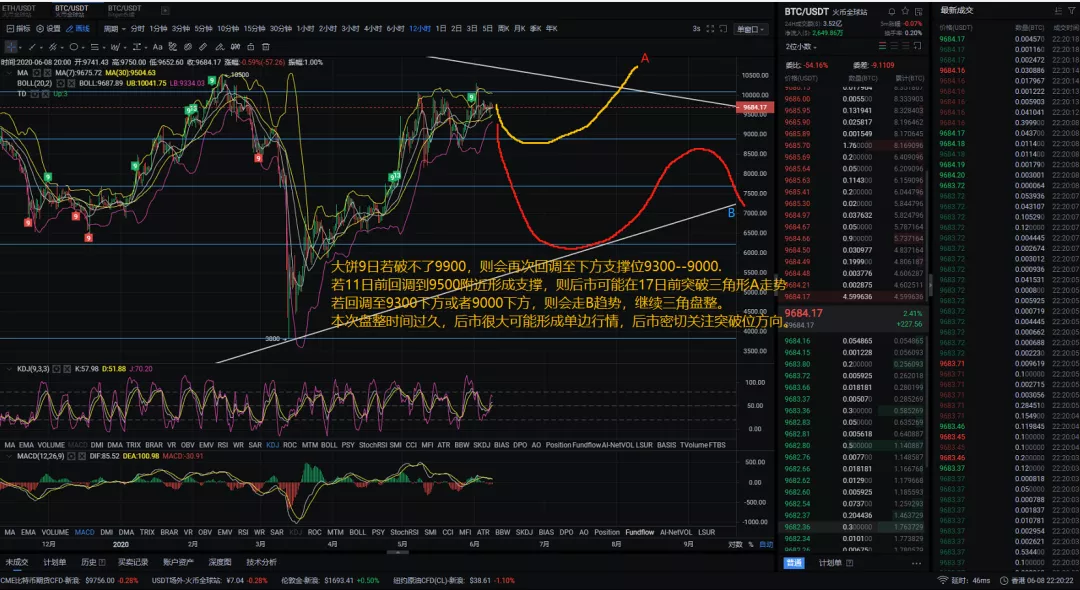Toggle the % percentage price scale
Screen dimensions: 1080x590
[751, 545]
